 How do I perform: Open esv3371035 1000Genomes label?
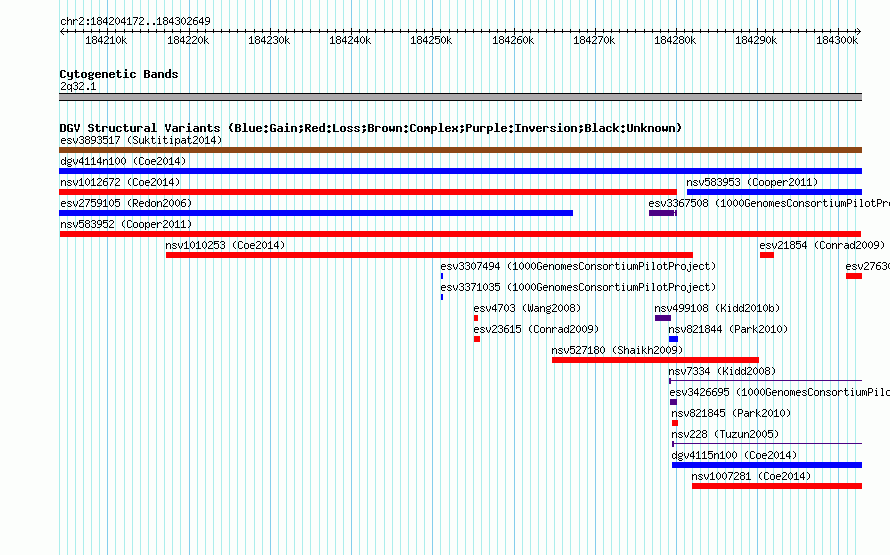(578, 287)
